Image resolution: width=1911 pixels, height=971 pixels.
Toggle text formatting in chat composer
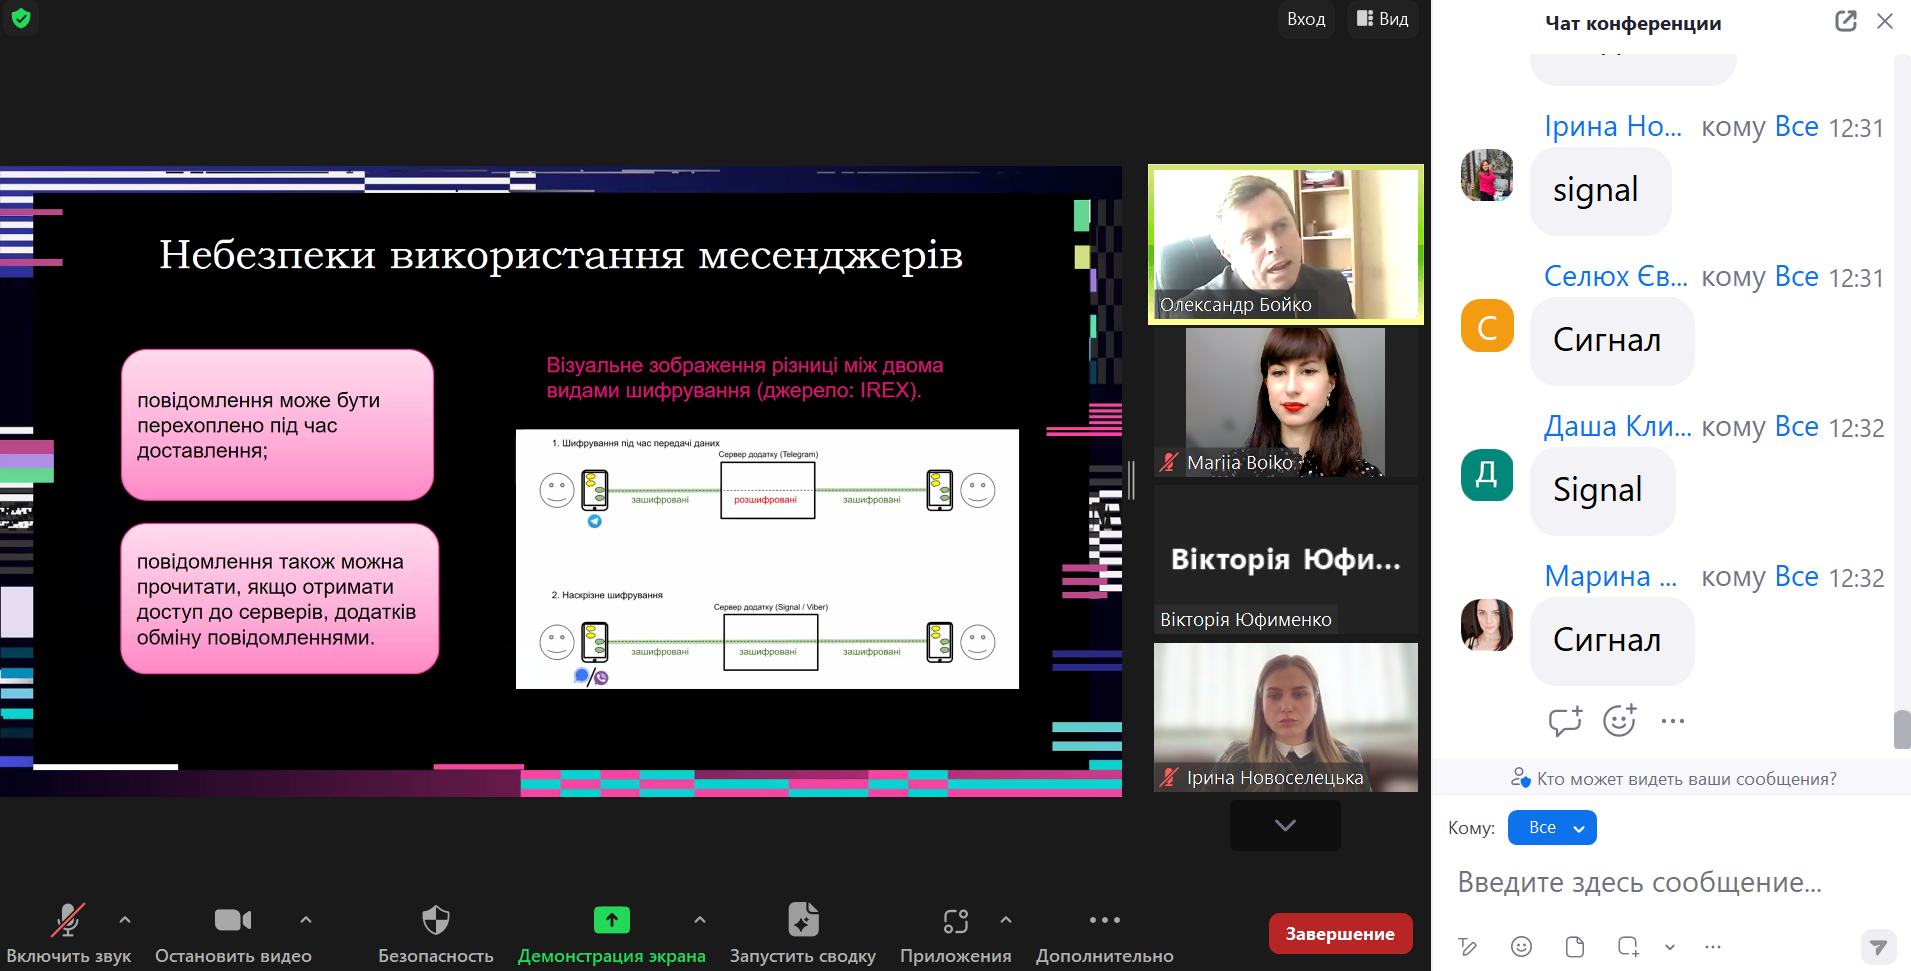pyautogui.click(x=1467, y=946)
